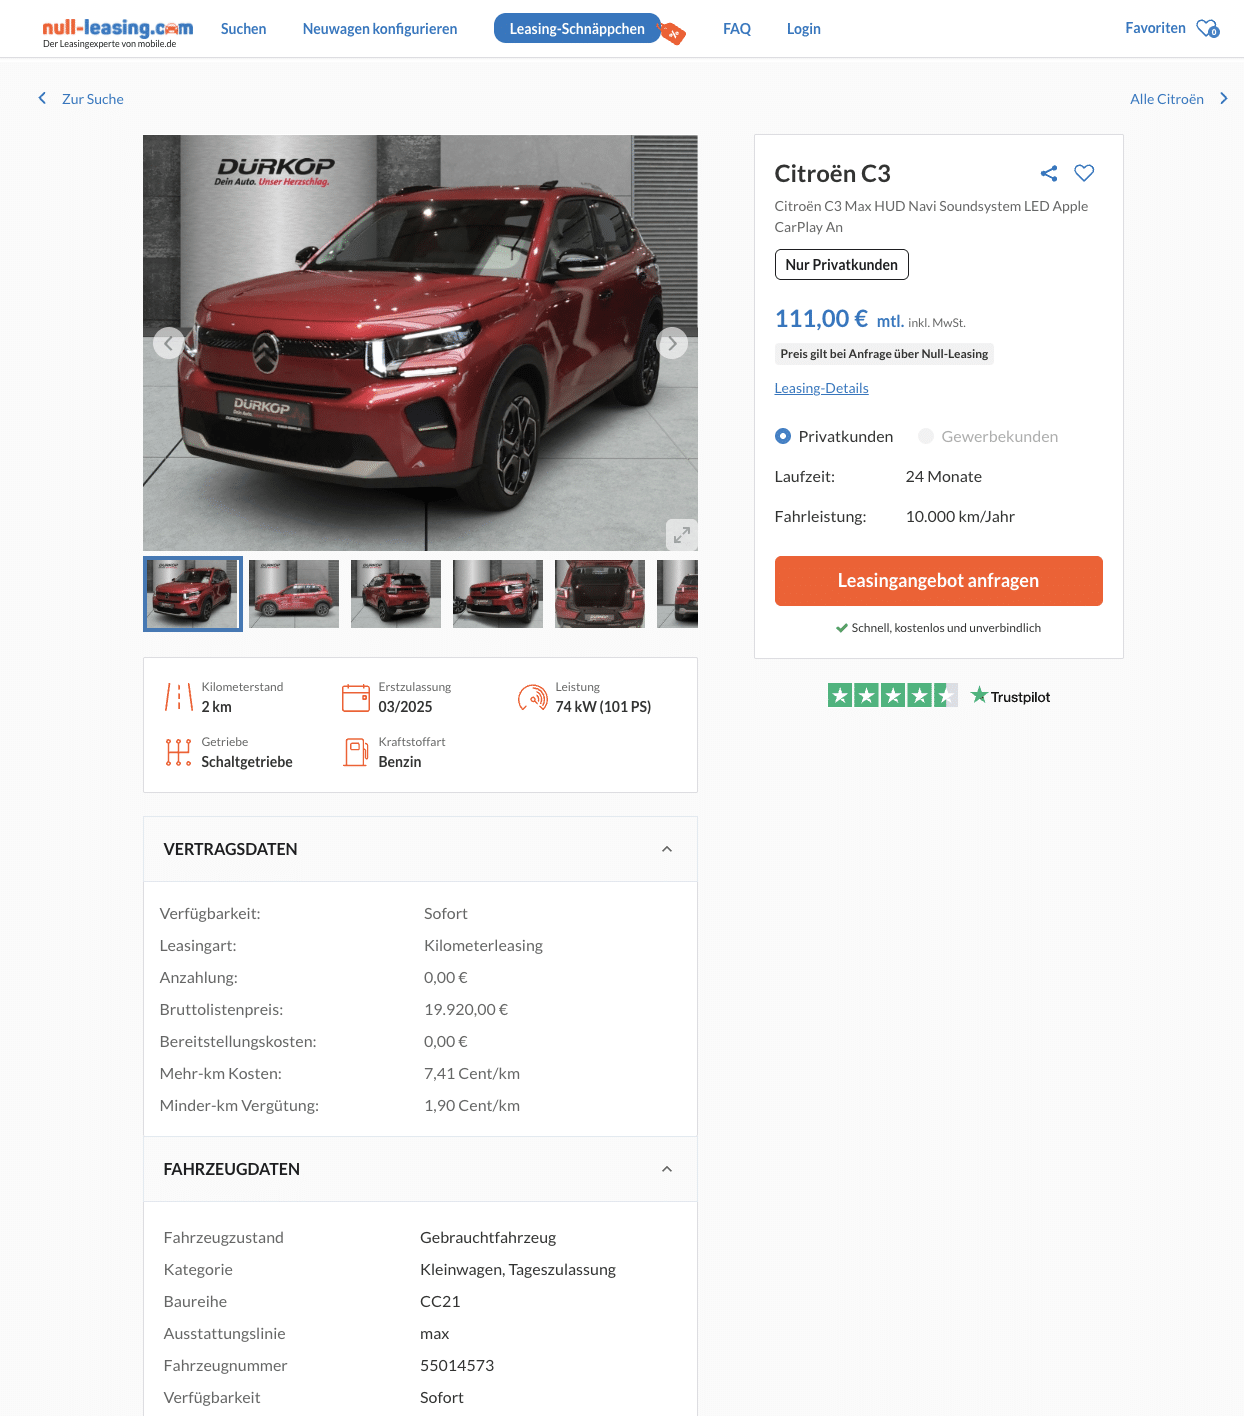Expand car image to fullscreen
1244x1416 pixels.
point(681,534)
